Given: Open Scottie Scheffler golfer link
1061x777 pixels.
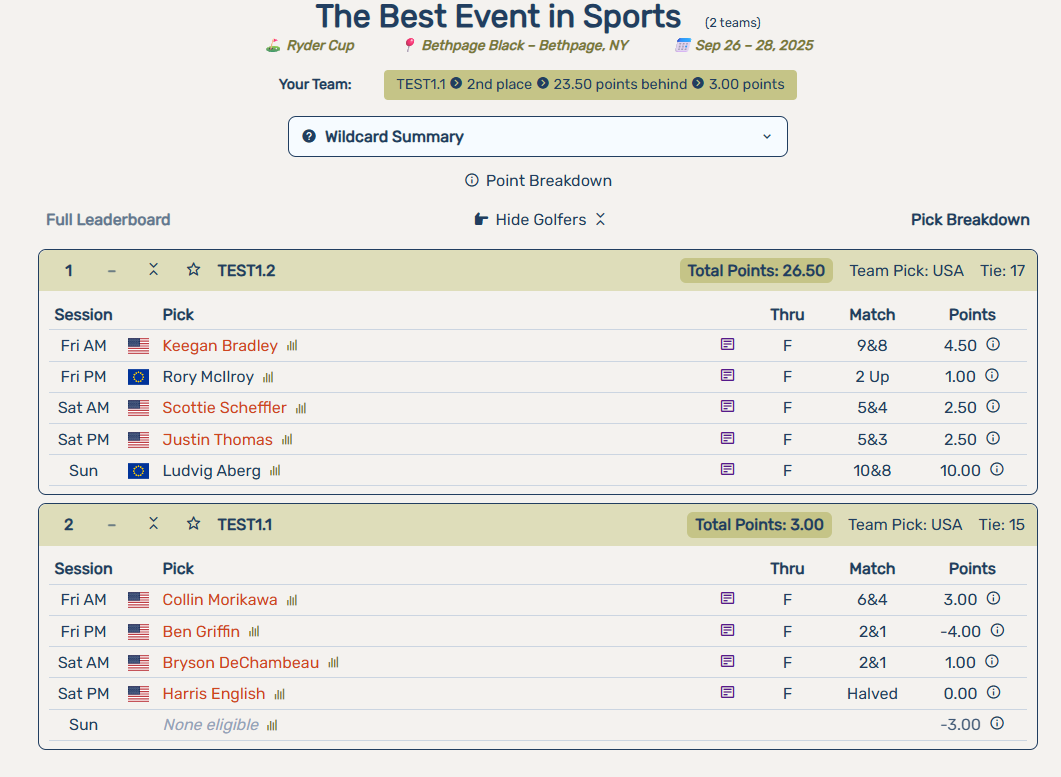Looking at the screenshot, I should pyautogui.click(x=225, y=408).
